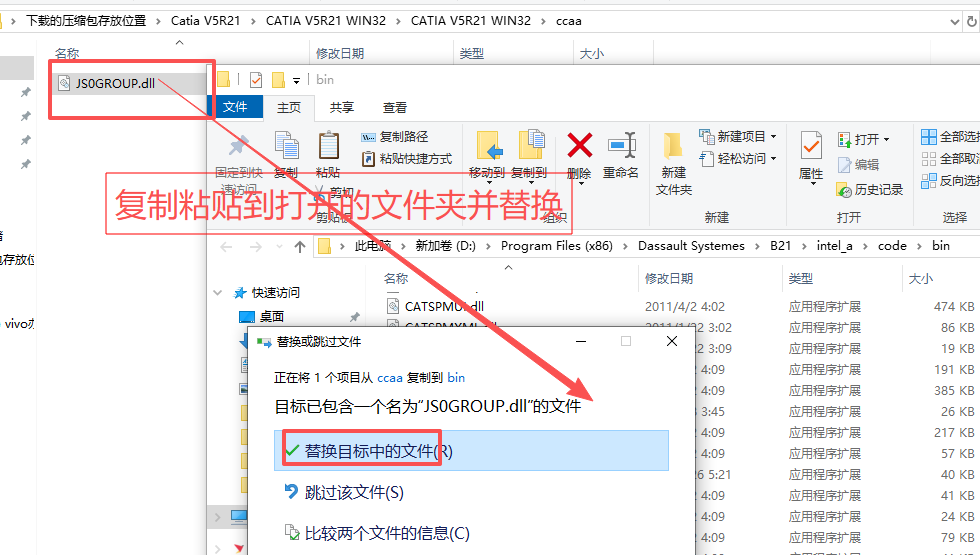Sort bin folder by Type column

pos(801,278)
